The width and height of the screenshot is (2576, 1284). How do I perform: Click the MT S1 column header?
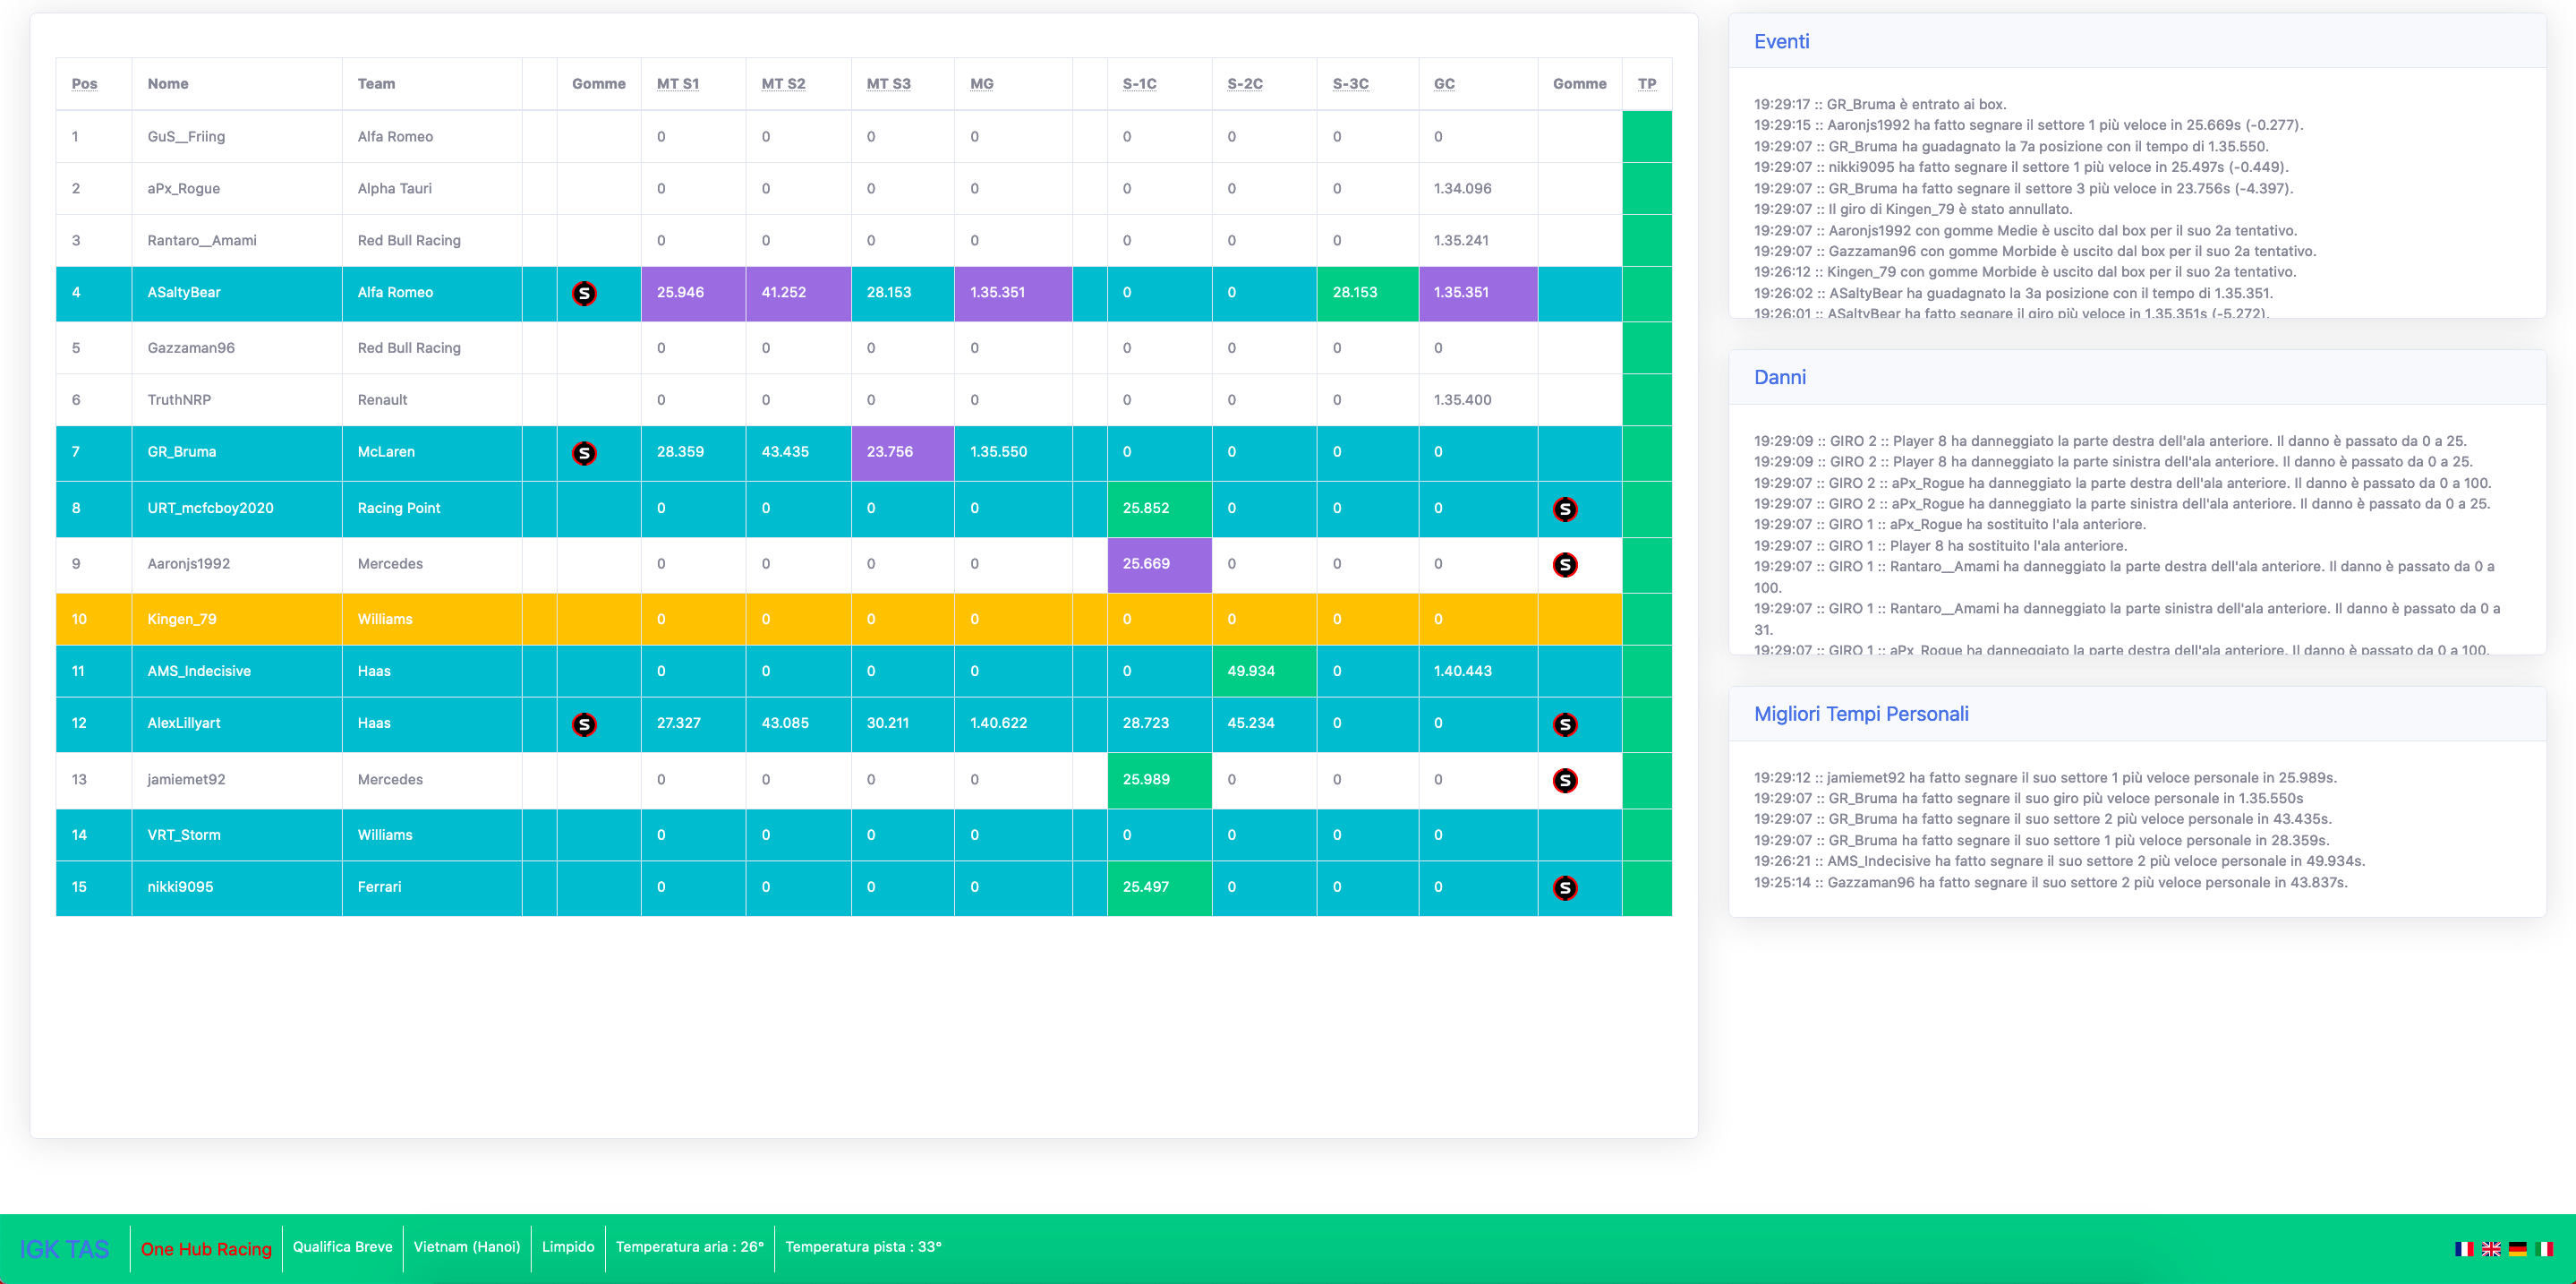[x=678, y=84]
